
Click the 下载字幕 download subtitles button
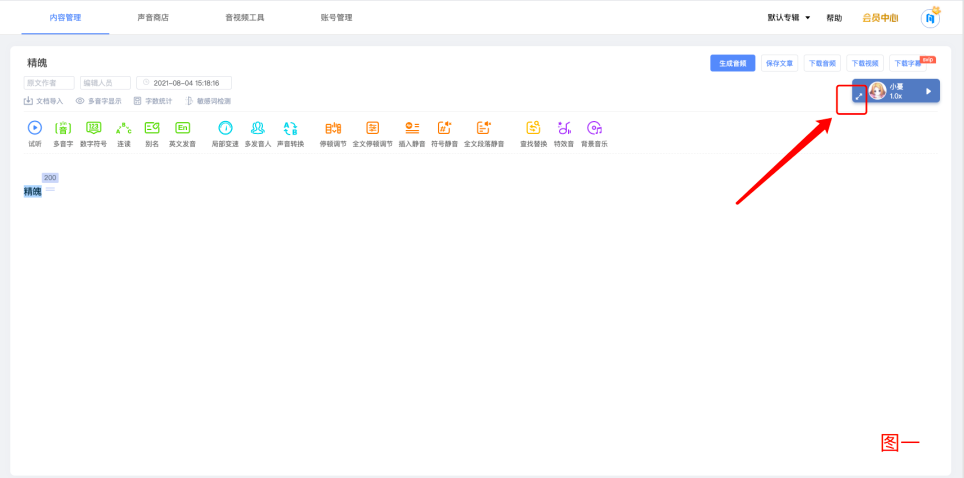click(907, 63)
